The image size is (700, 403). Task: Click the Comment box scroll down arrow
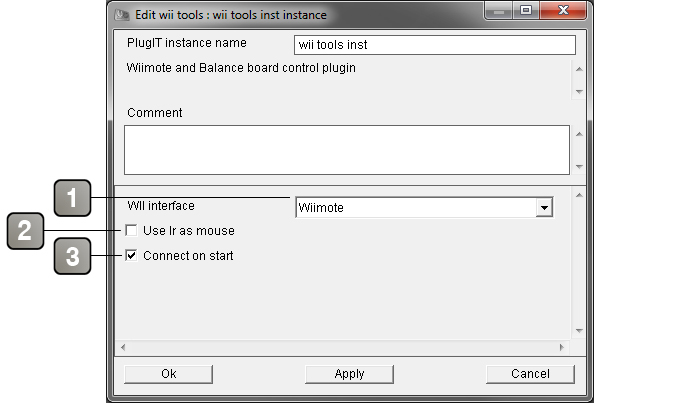[x=579, y=166]
